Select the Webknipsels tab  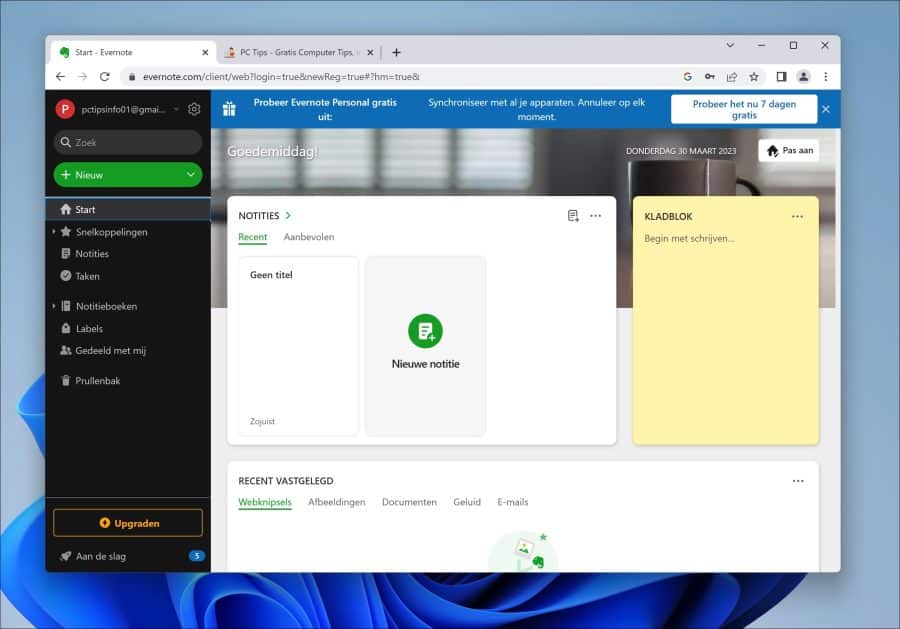pyautogui.click(x=265, y=502)
